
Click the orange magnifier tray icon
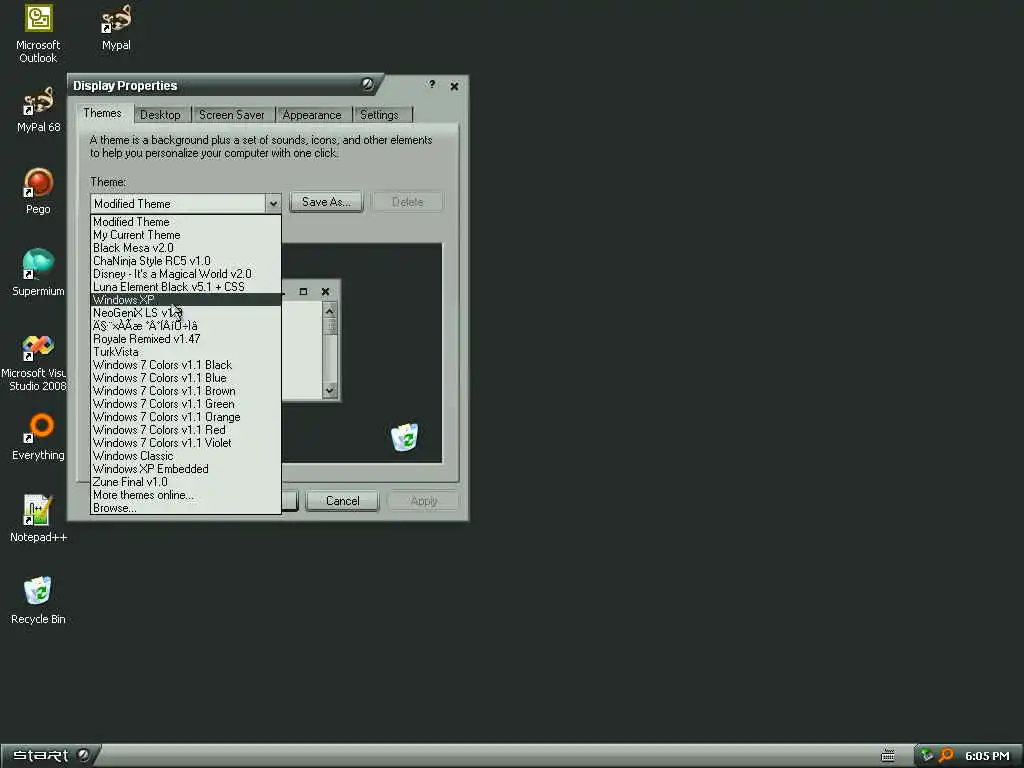coord(946,756)
